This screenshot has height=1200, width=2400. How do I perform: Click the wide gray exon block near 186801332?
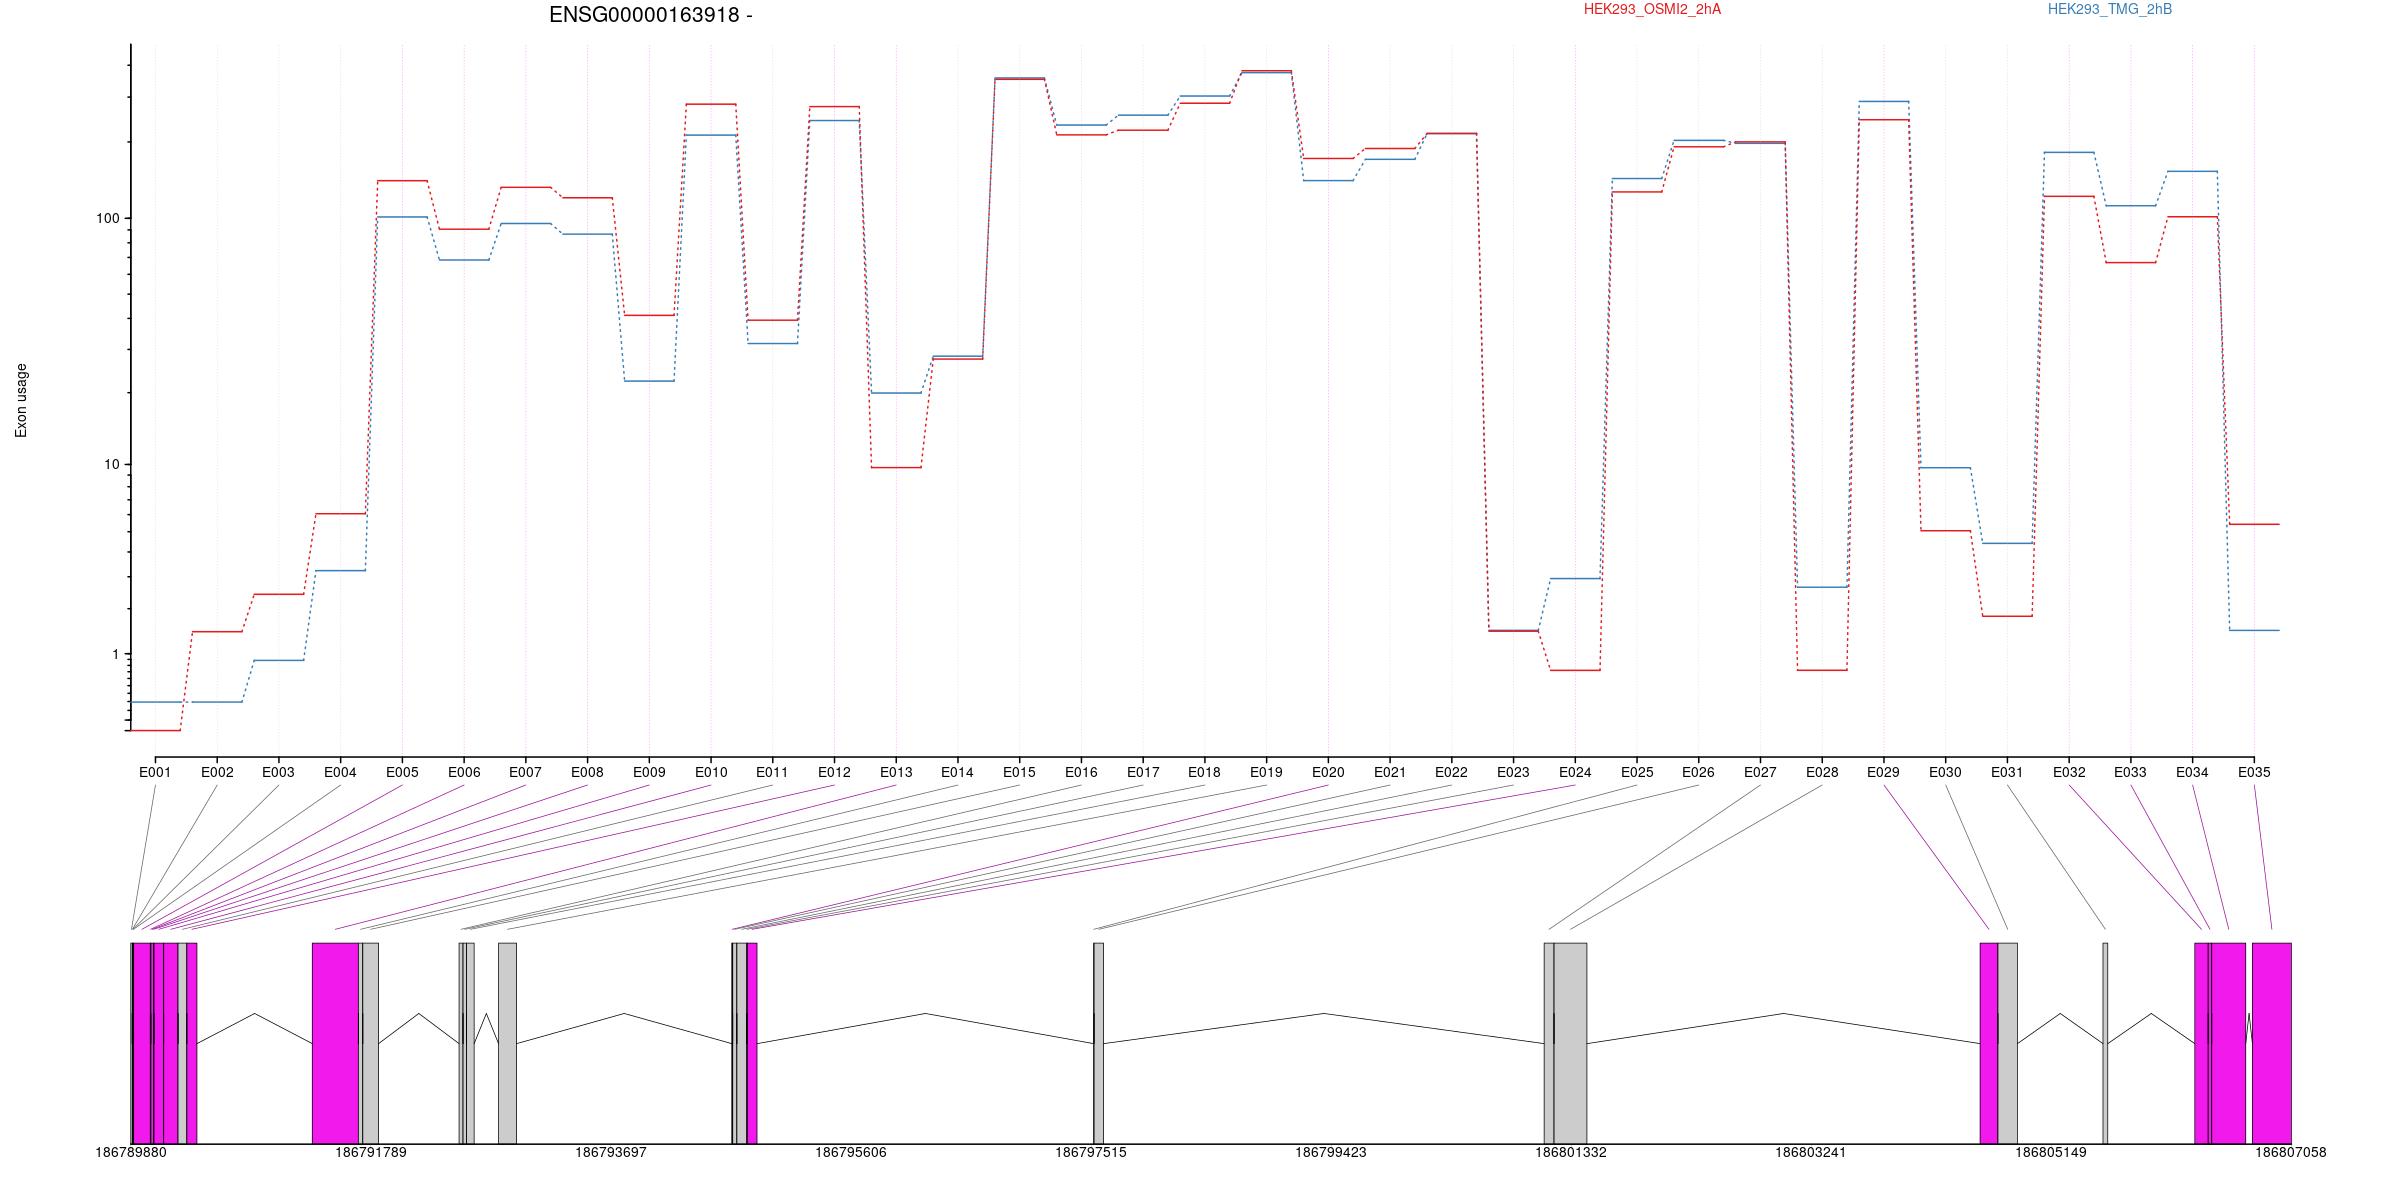click(1570, 1043)
